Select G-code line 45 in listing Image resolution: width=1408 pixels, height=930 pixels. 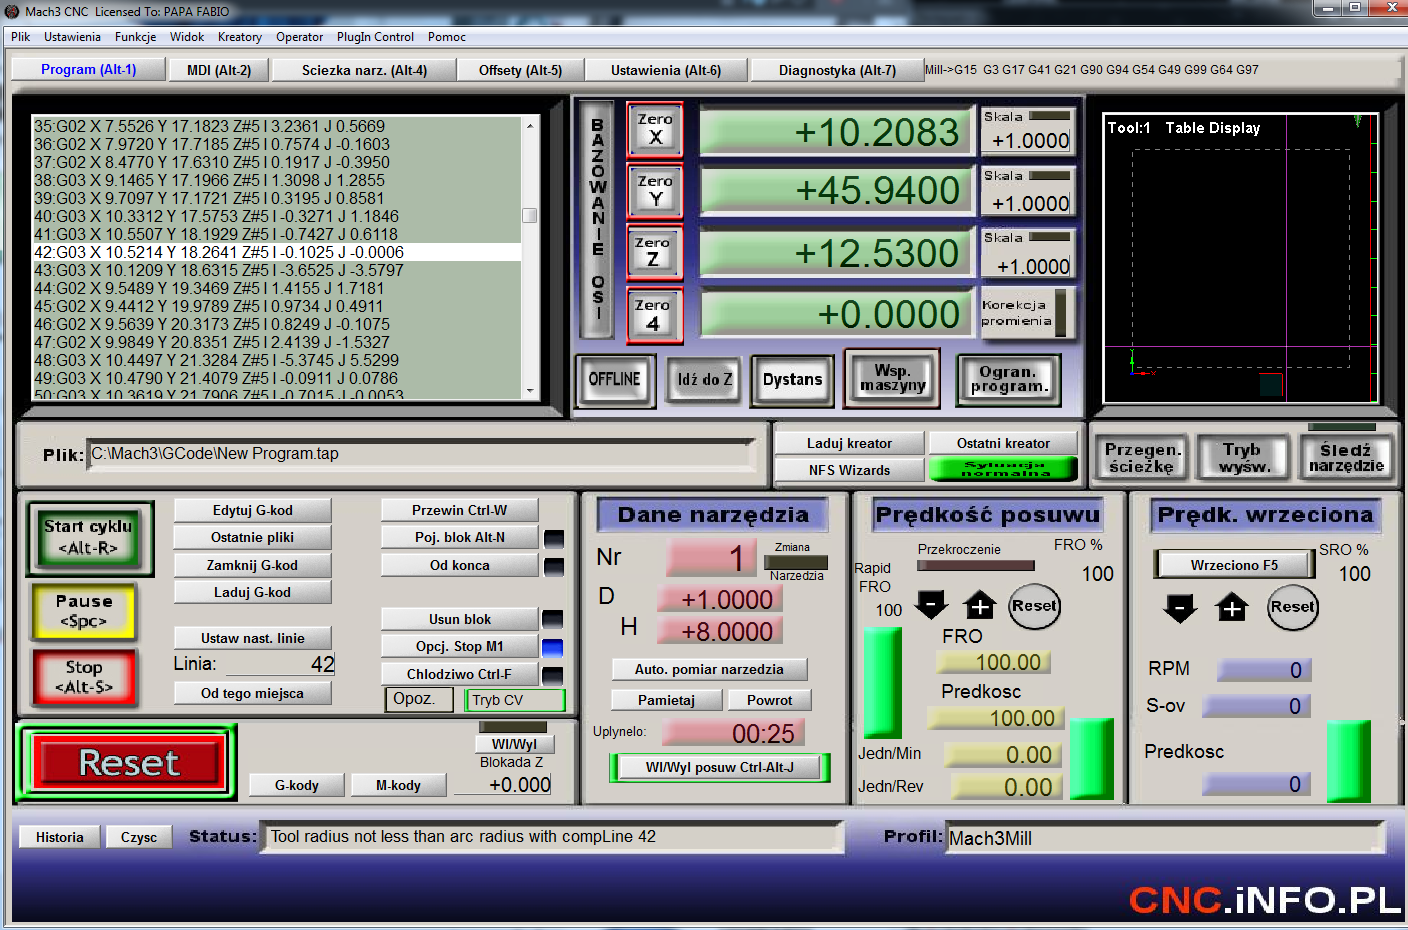point(277,306)
